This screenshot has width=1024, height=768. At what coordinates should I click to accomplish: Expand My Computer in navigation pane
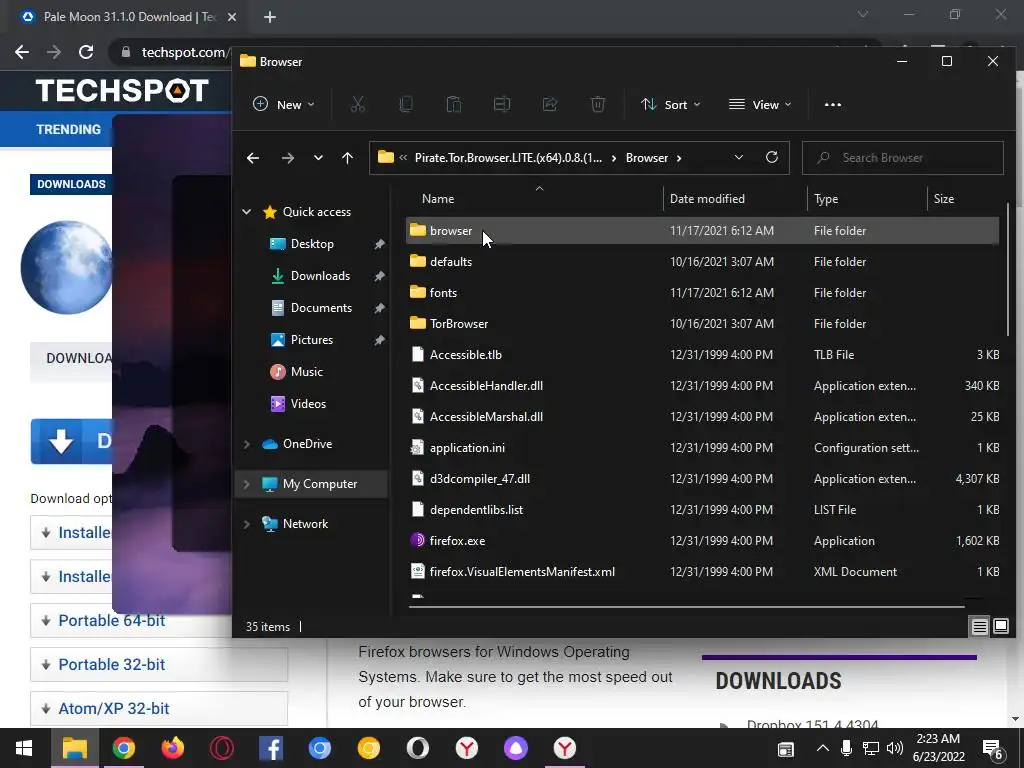point(247,484)
